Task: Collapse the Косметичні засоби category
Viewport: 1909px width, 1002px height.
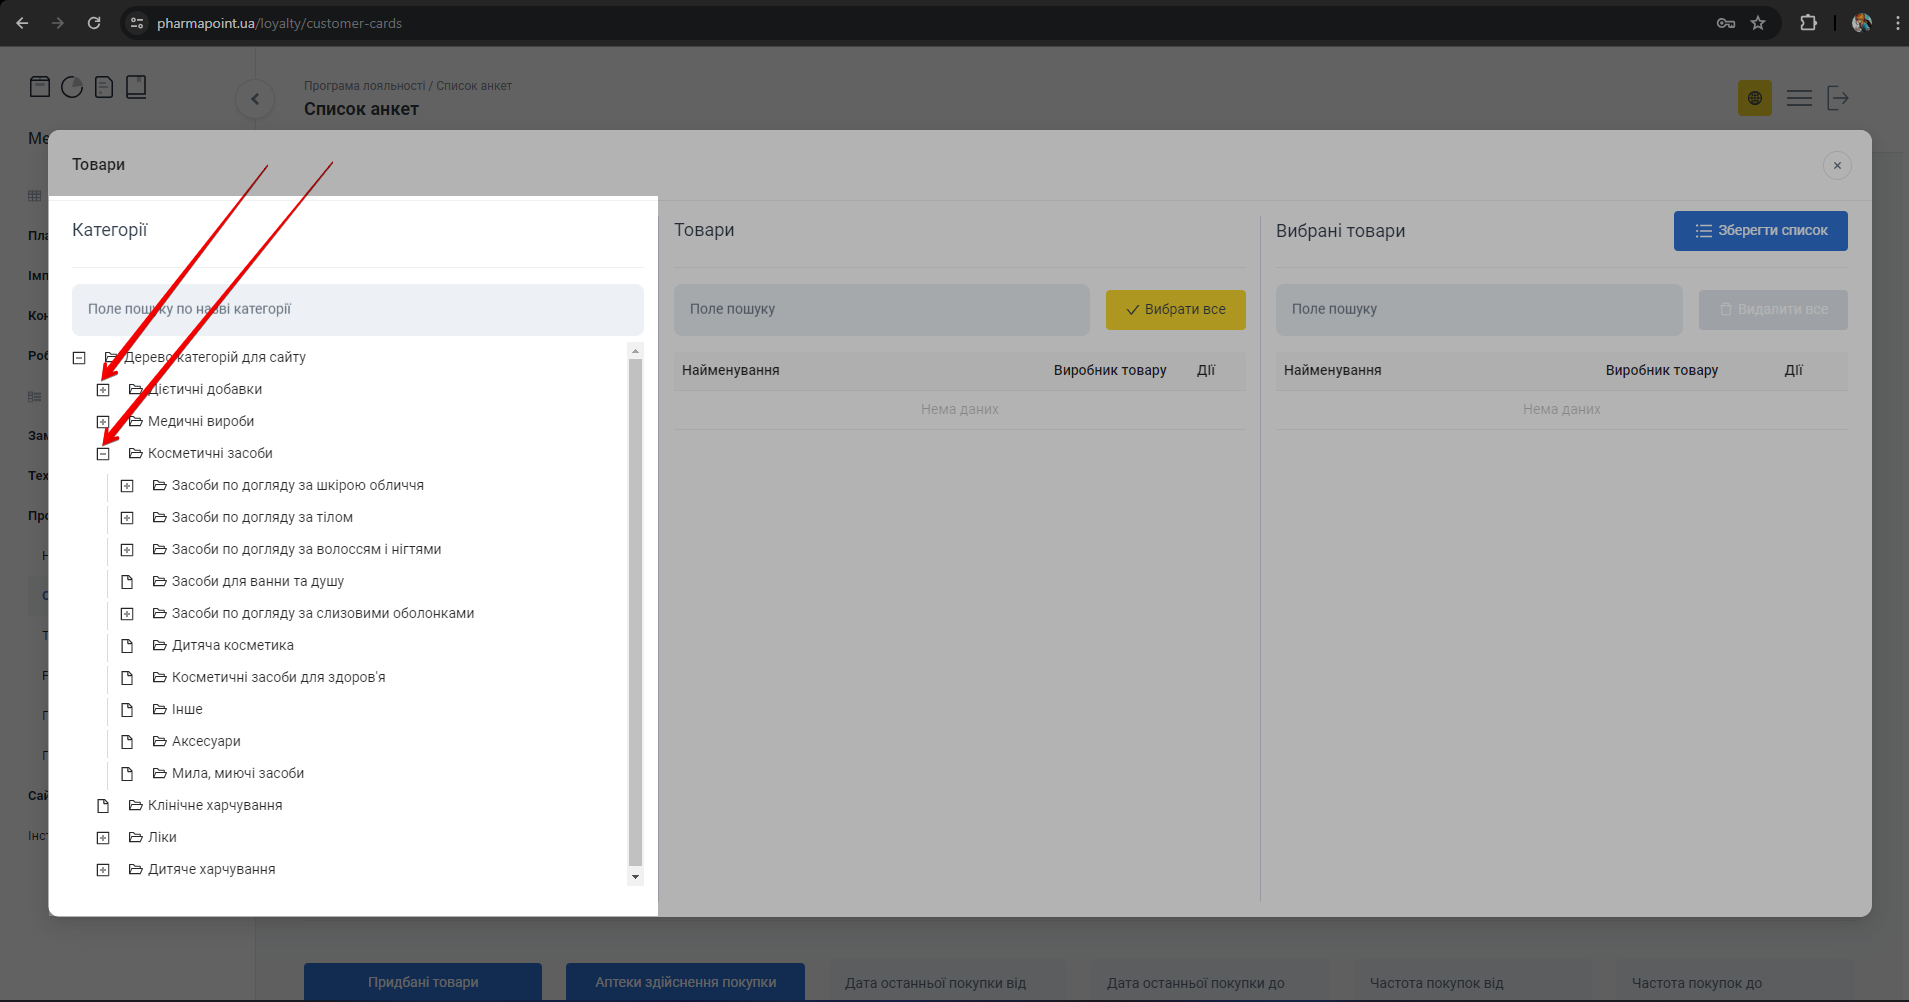Action: (103, 454)
